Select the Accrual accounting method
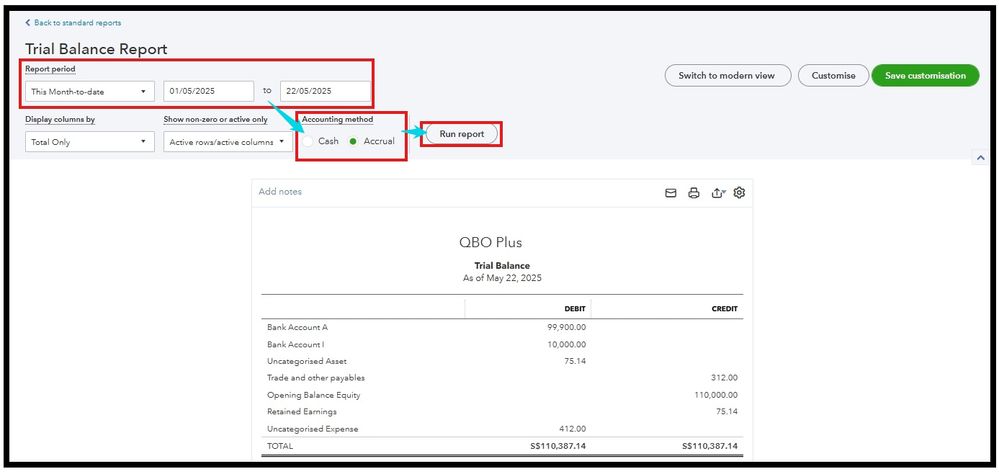Screen dimensions: 999x472 pyautogui.click(x=354, y=141)
